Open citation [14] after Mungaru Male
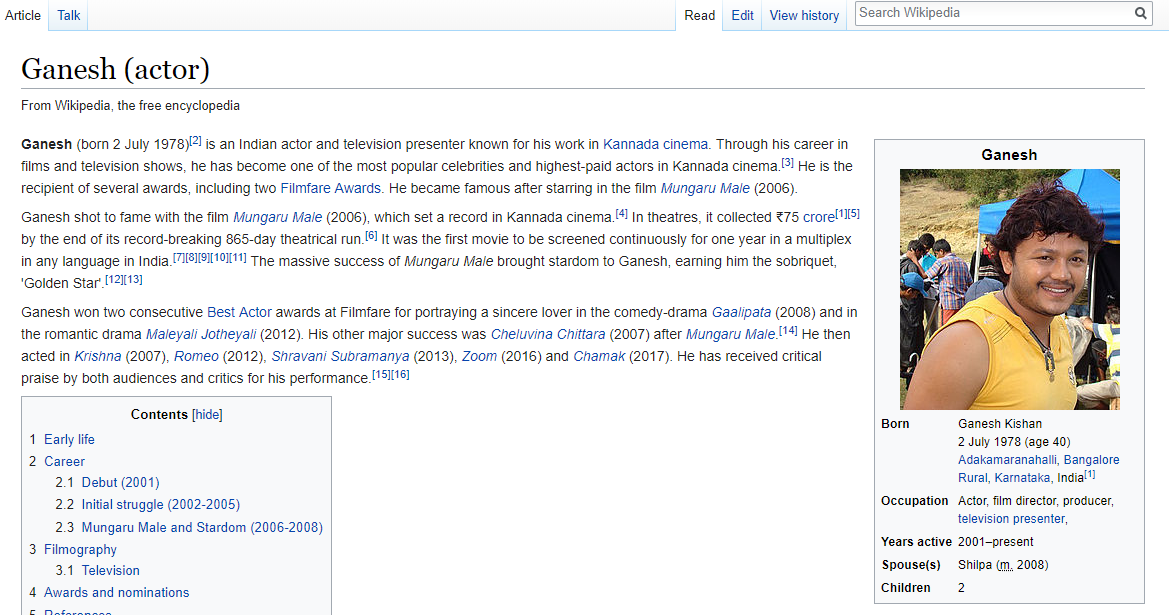The image size is (1169, 615). [x=788, y=330]
